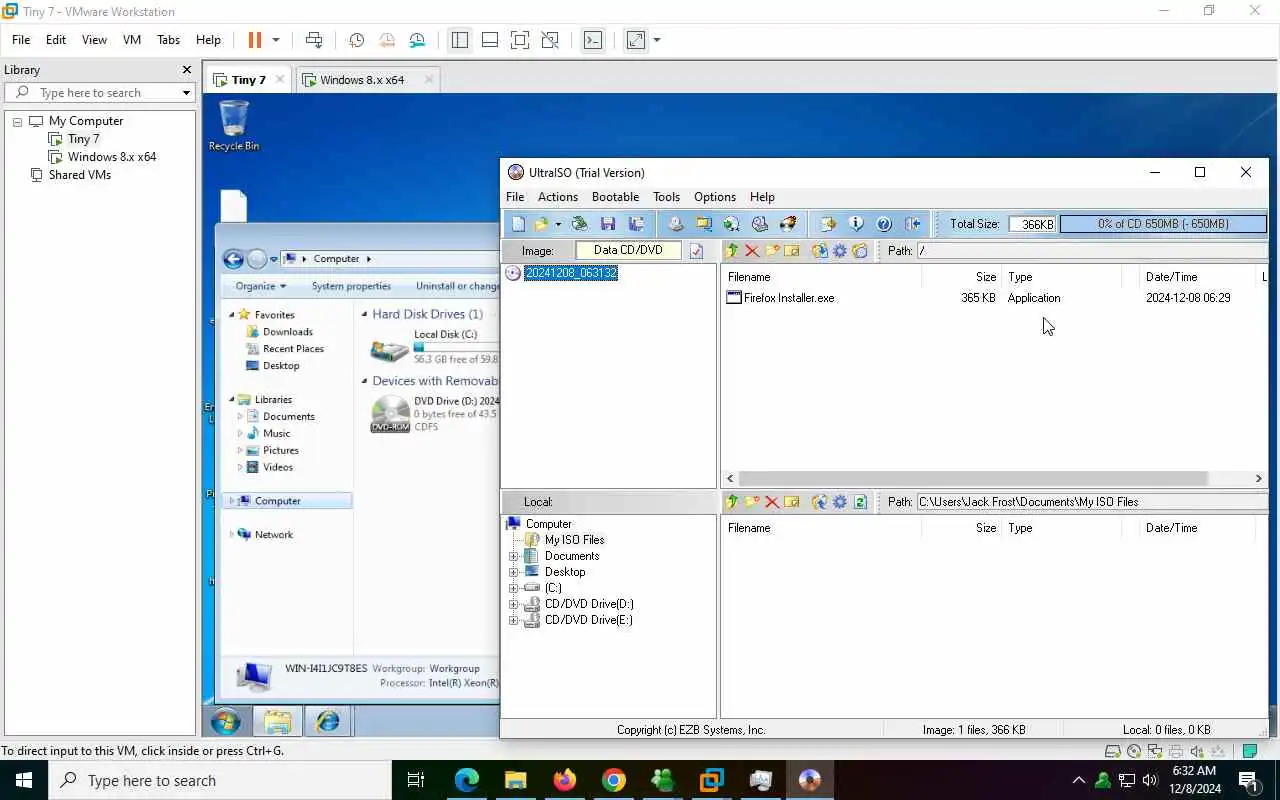Open UltraISO Bootable menu
The height and width of the screenshot is (800, 1280).
click(x=615, y=197)
